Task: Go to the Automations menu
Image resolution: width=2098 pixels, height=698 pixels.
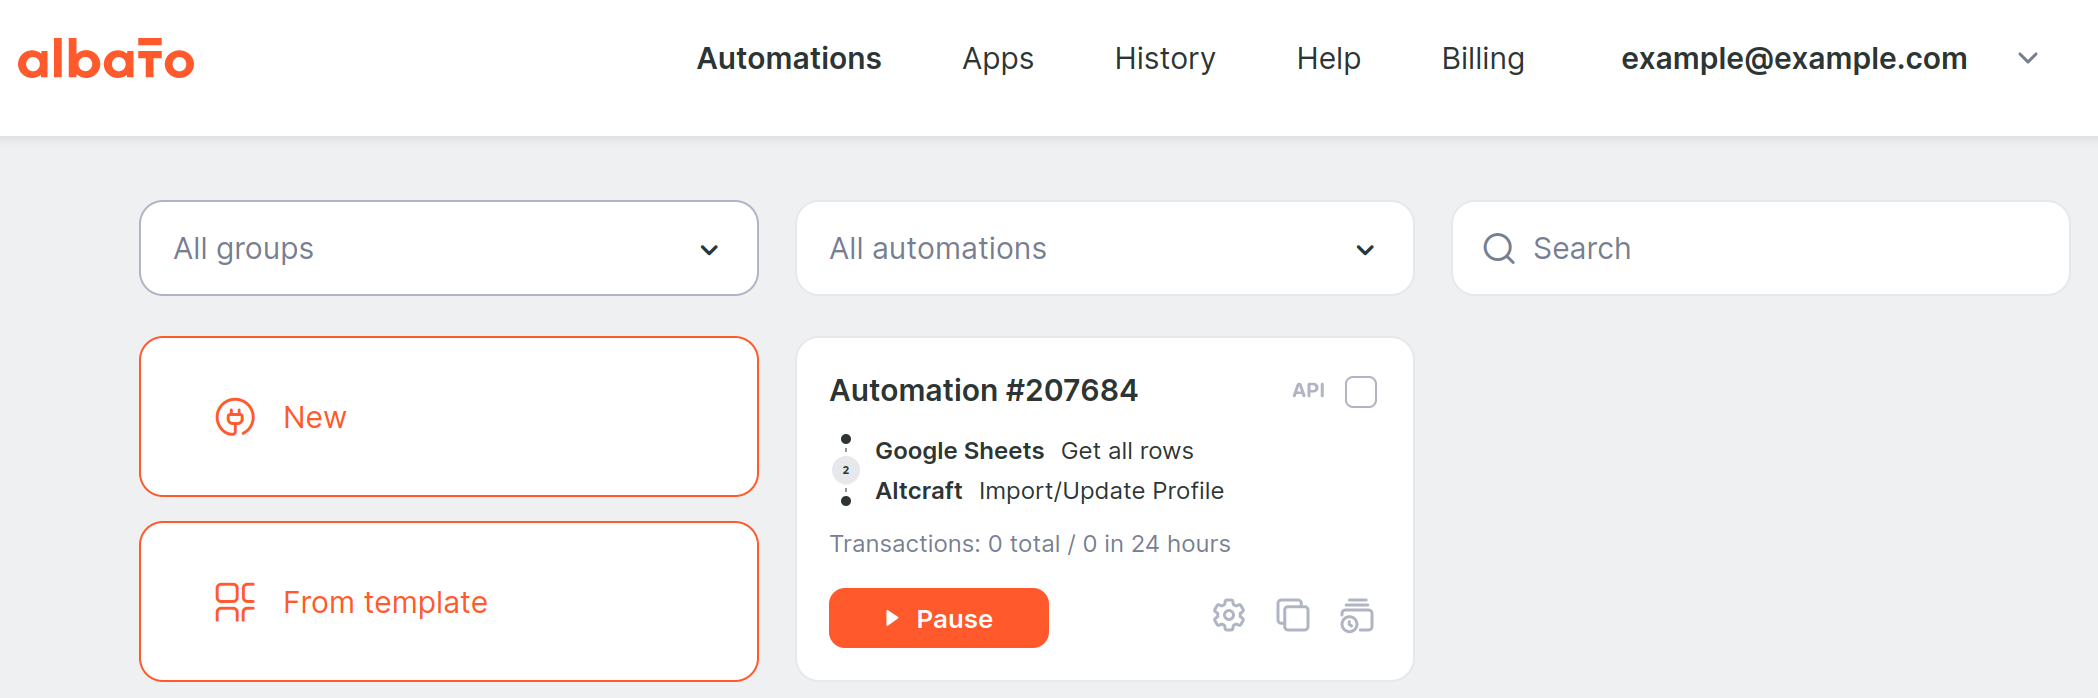Action: (x=789, y=58)
